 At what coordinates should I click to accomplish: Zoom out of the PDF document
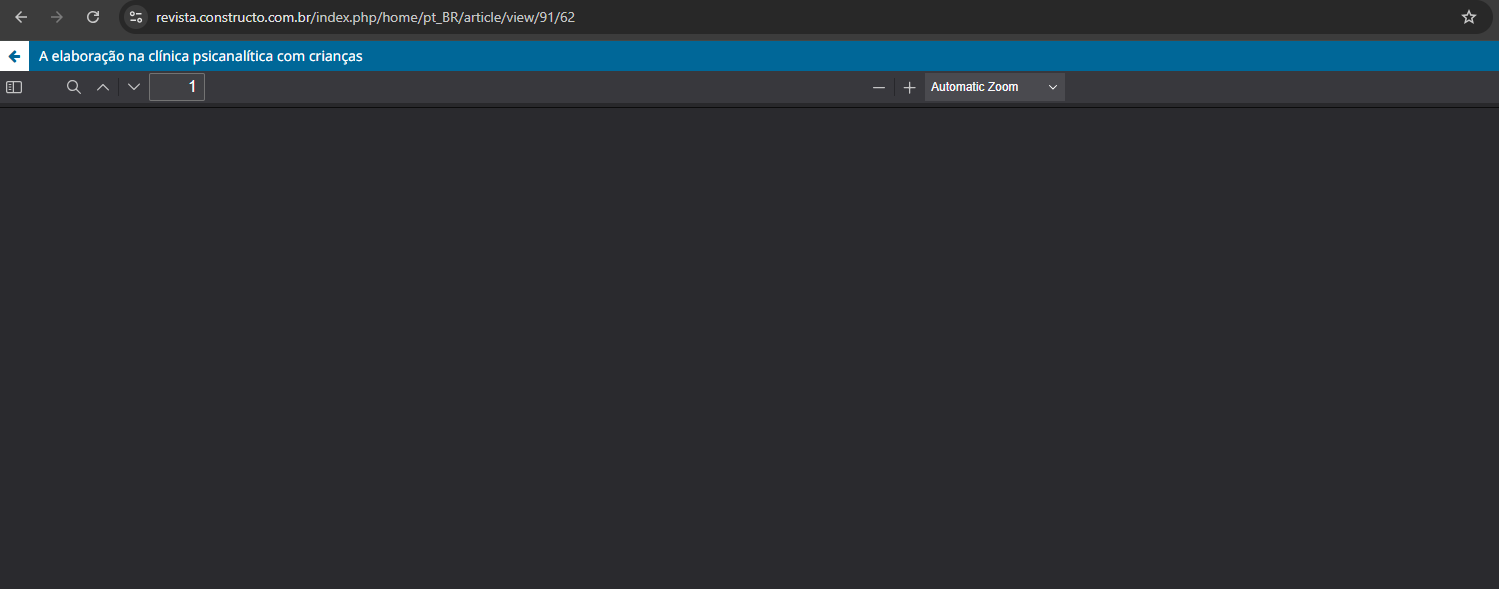(879, 87)
